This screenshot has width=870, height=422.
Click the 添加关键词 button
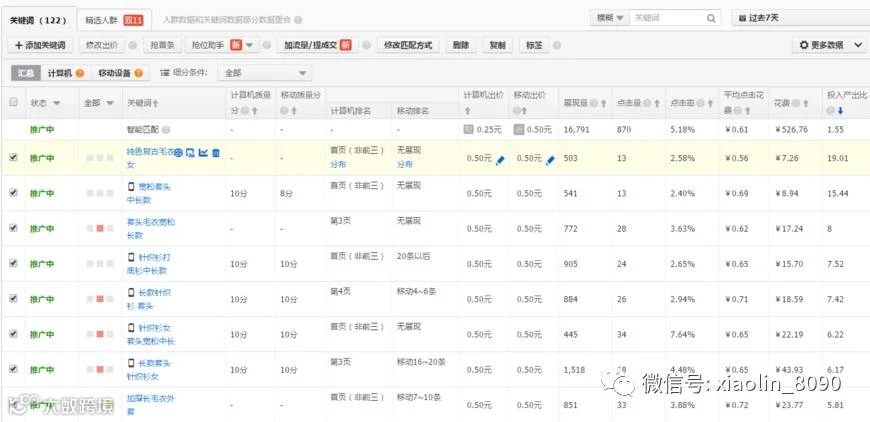(40, 45)
